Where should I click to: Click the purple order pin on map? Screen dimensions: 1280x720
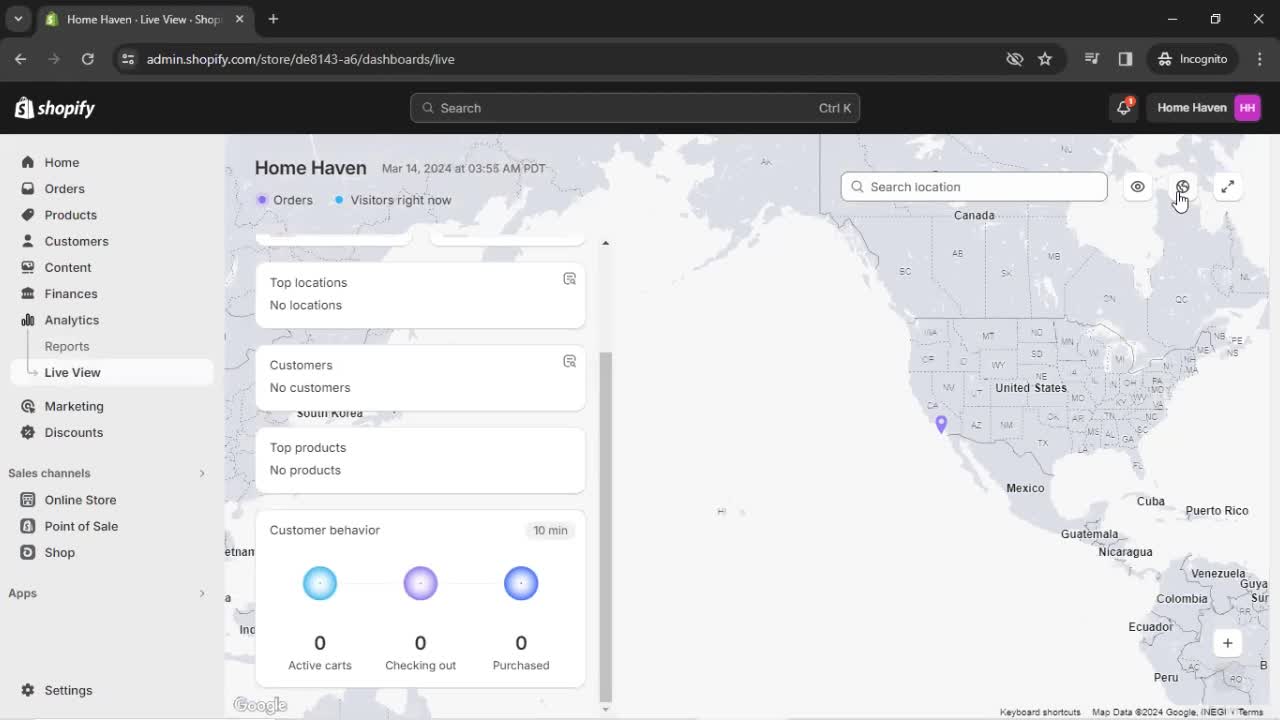941,424
